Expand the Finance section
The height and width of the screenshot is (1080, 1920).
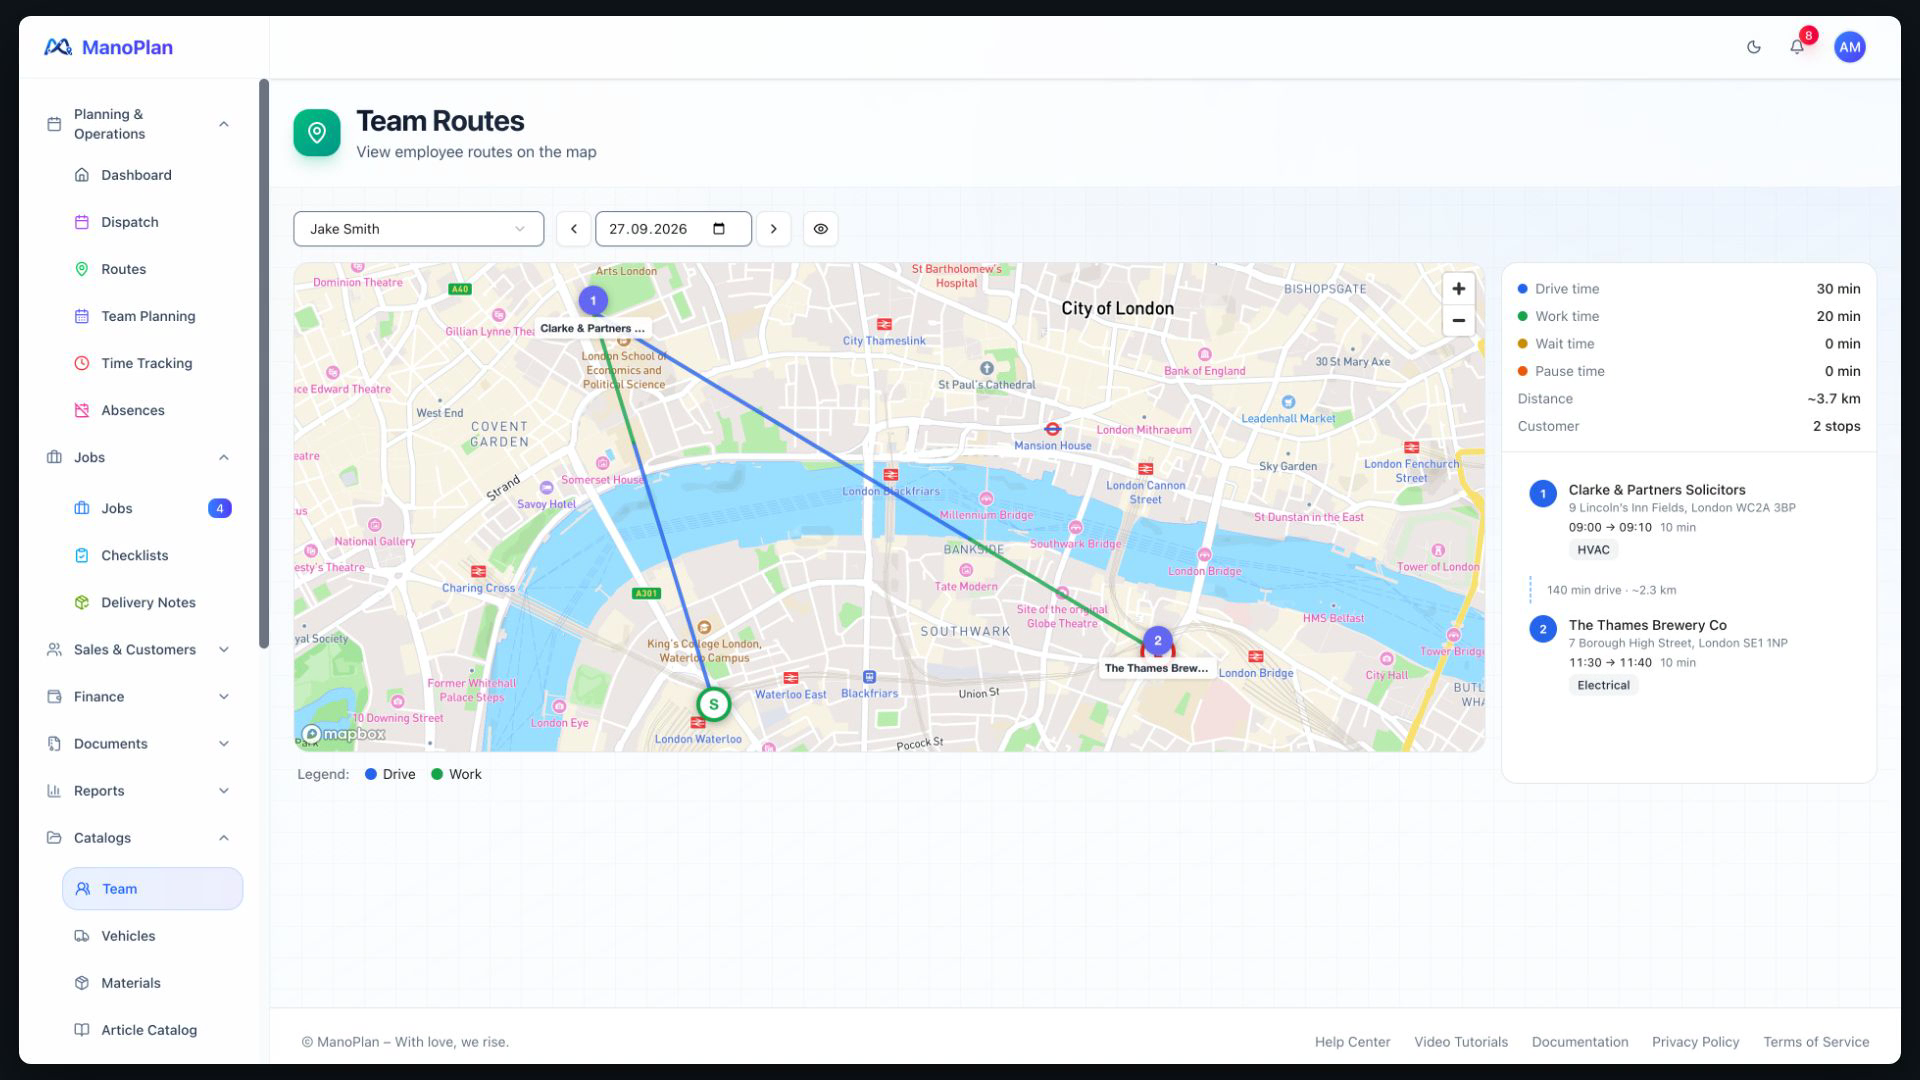(x=138, y=697)
